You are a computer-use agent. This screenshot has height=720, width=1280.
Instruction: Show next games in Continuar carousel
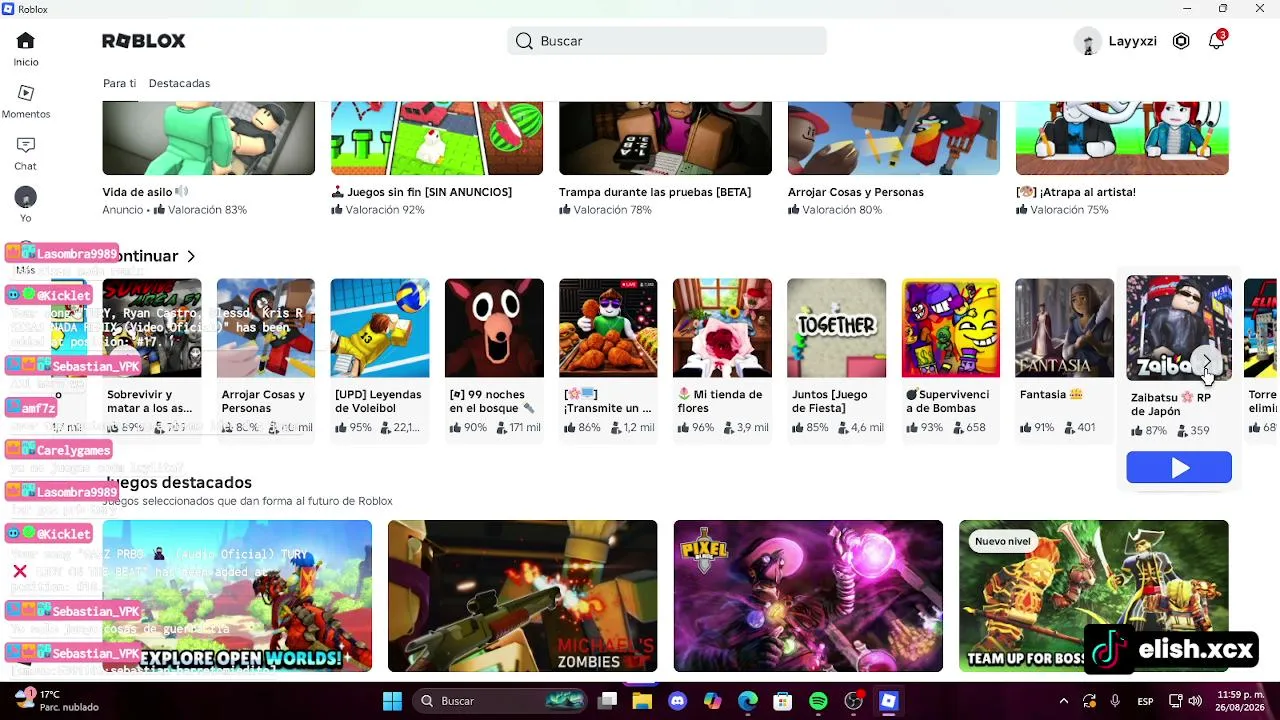pyautogui.click(x=1207, y=362)
